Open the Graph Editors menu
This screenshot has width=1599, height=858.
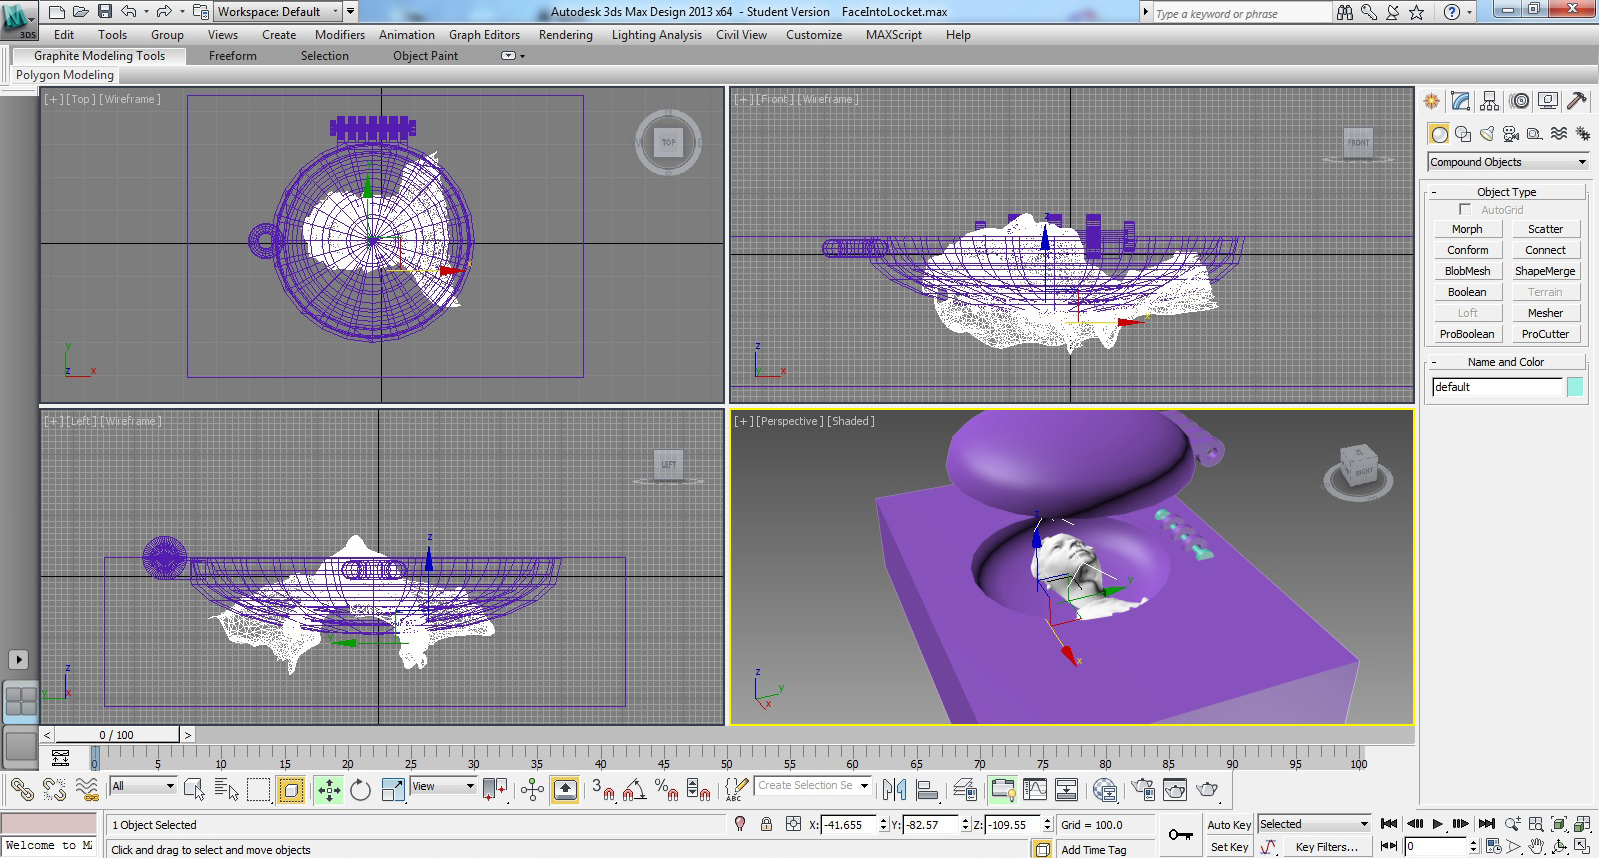[x=485, y=35]
